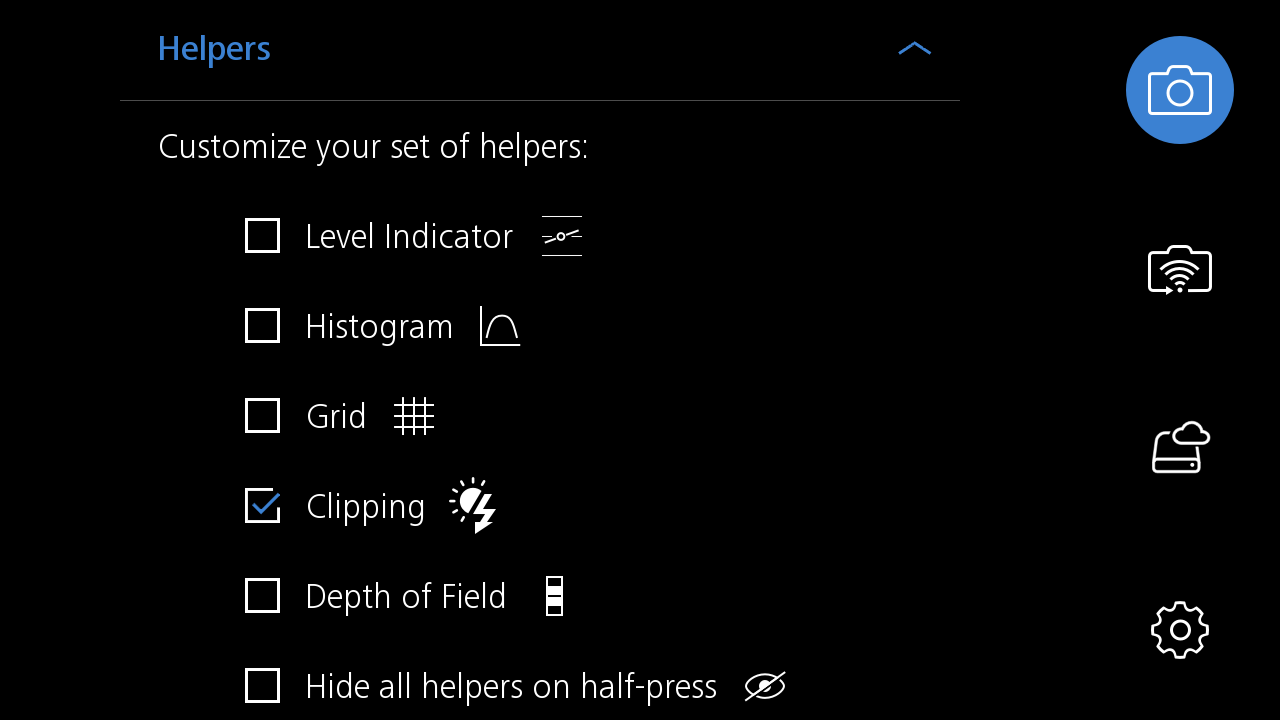Collapse the Helpers section chevron
Viewport: 1280px width, 720px height.
[x=914, y=49]
